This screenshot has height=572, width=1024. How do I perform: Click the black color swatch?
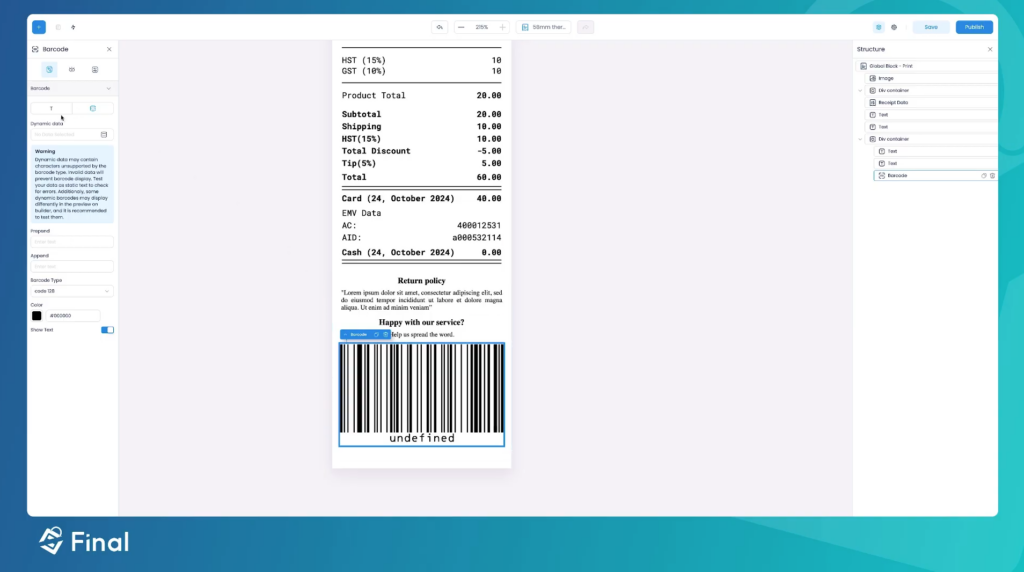(37, 315)
